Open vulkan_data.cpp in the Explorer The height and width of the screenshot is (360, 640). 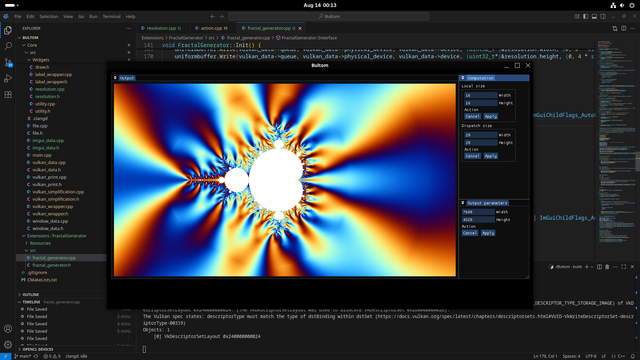[49, 162]
